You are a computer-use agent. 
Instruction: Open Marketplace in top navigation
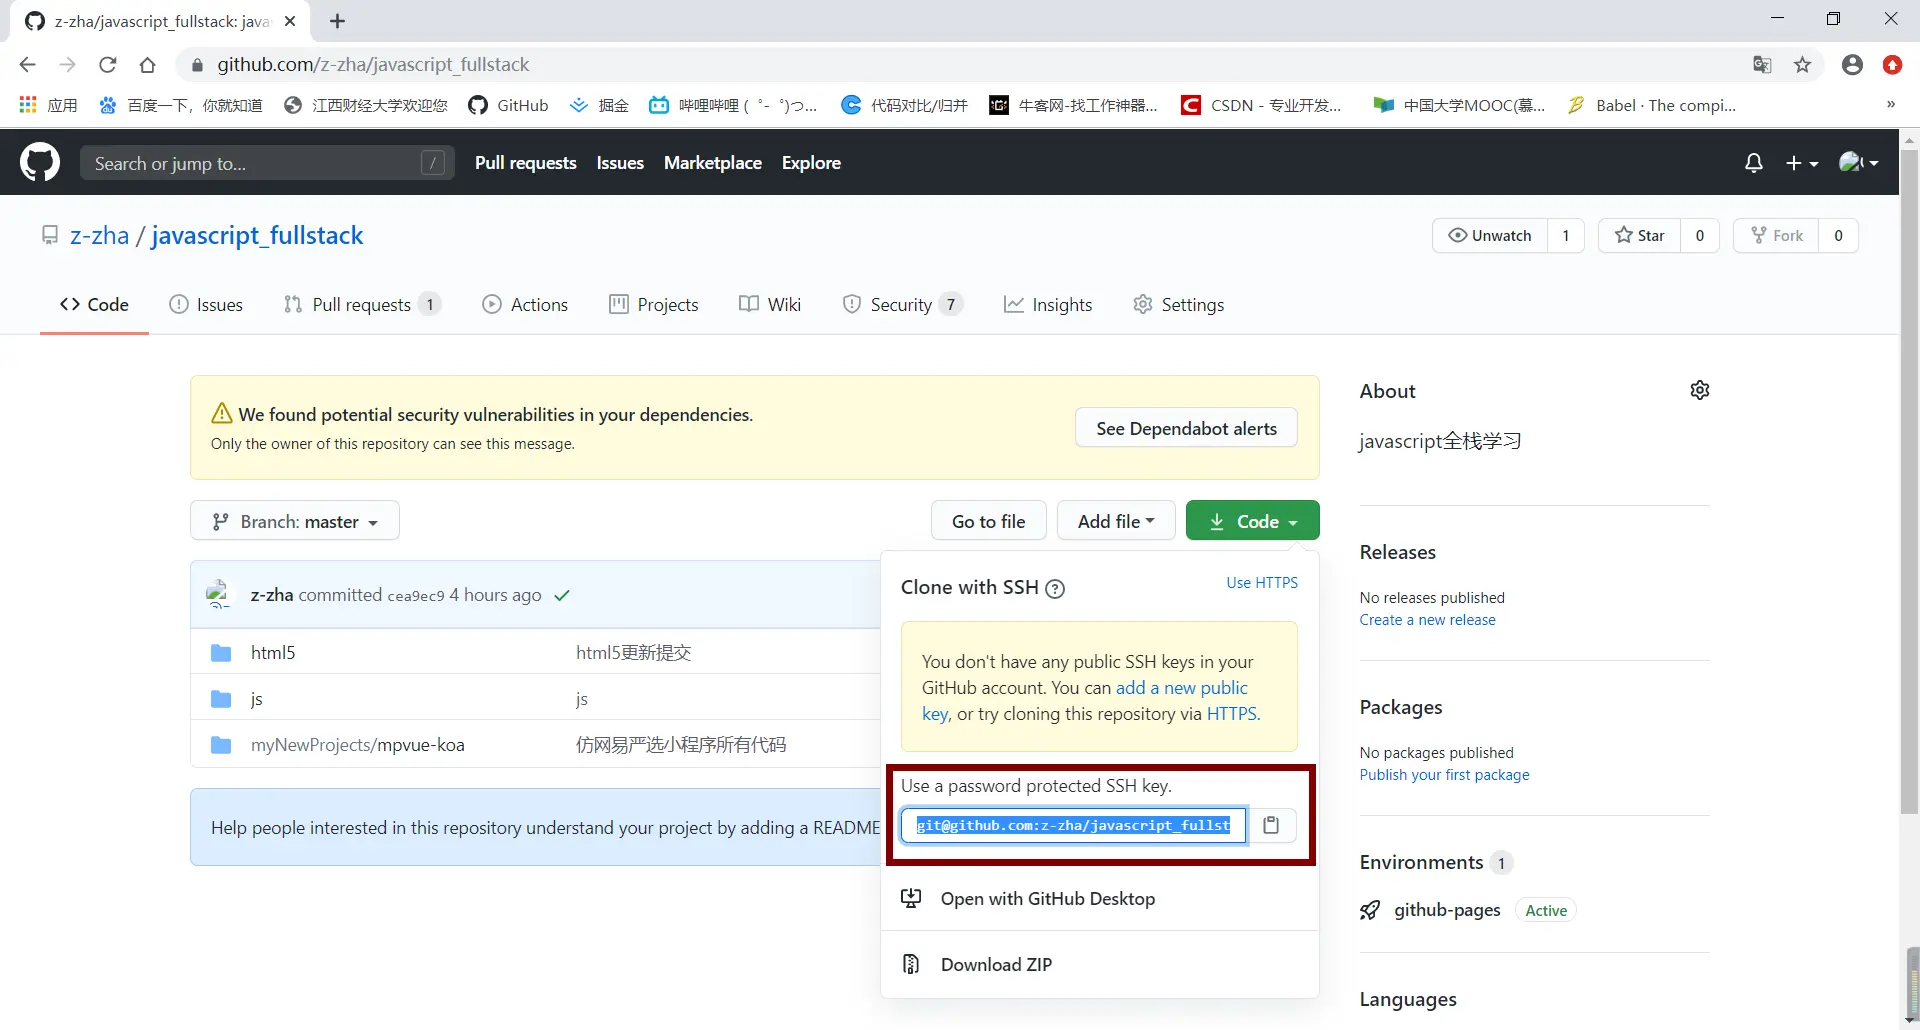(713, 163)
